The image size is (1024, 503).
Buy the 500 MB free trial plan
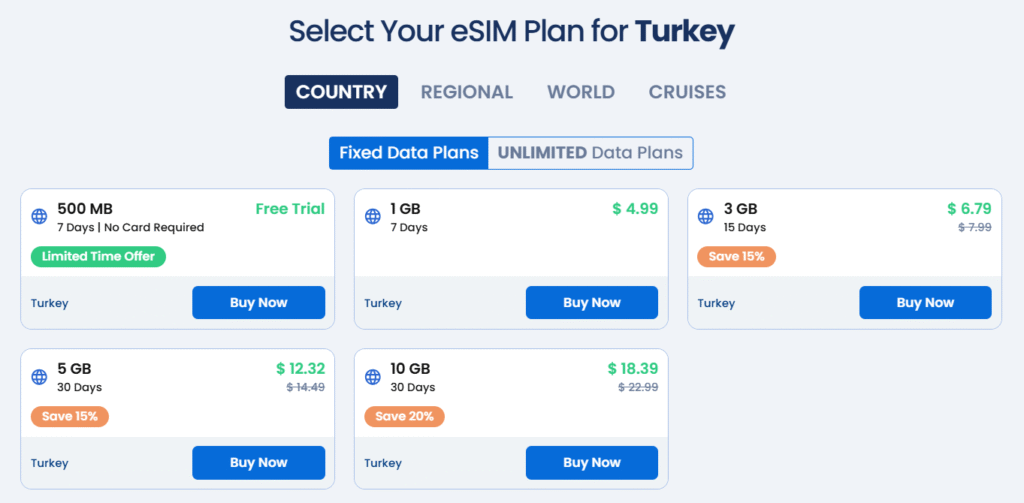[258, 303]
